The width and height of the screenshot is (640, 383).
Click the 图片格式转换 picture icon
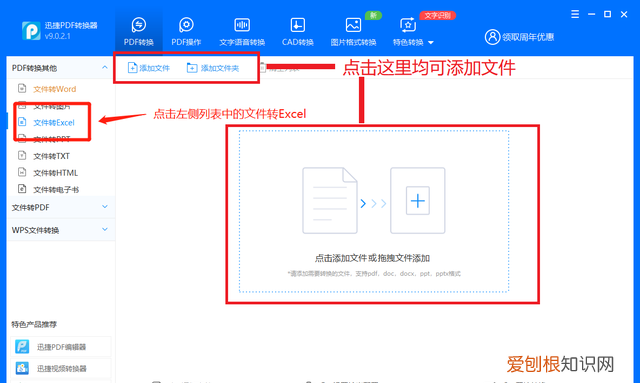point(353,25)
